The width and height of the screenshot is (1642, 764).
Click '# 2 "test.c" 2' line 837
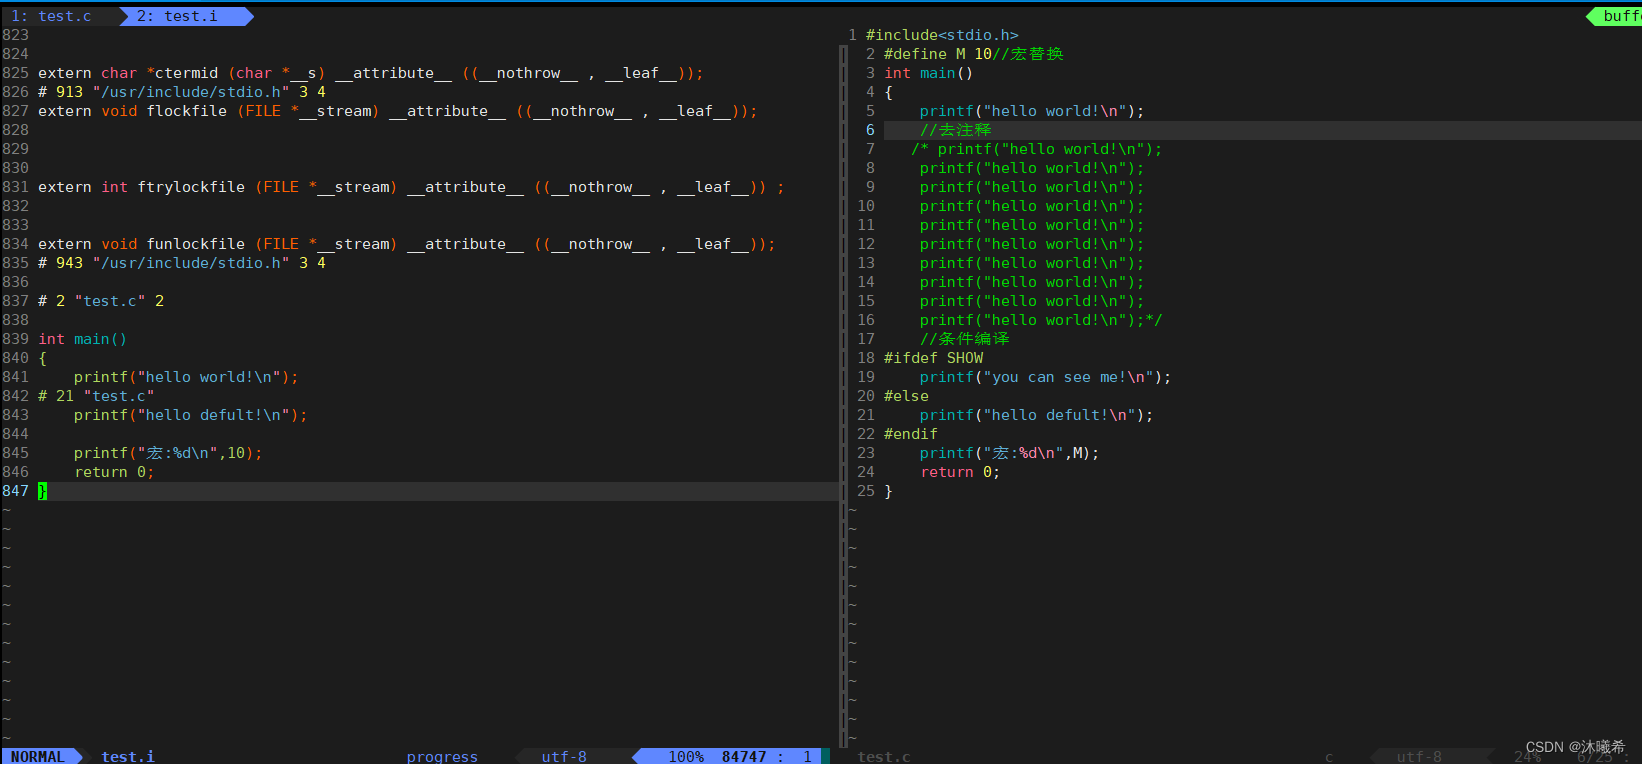click(101, 301)
